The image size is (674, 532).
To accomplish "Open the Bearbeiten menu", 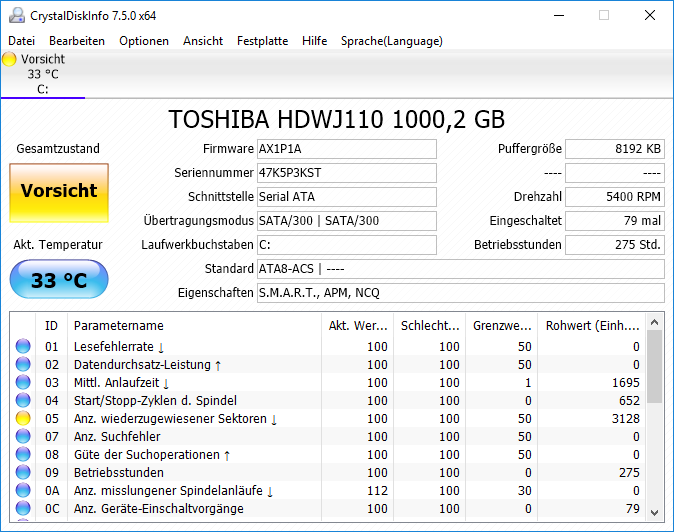I will [x=77, y=41].
